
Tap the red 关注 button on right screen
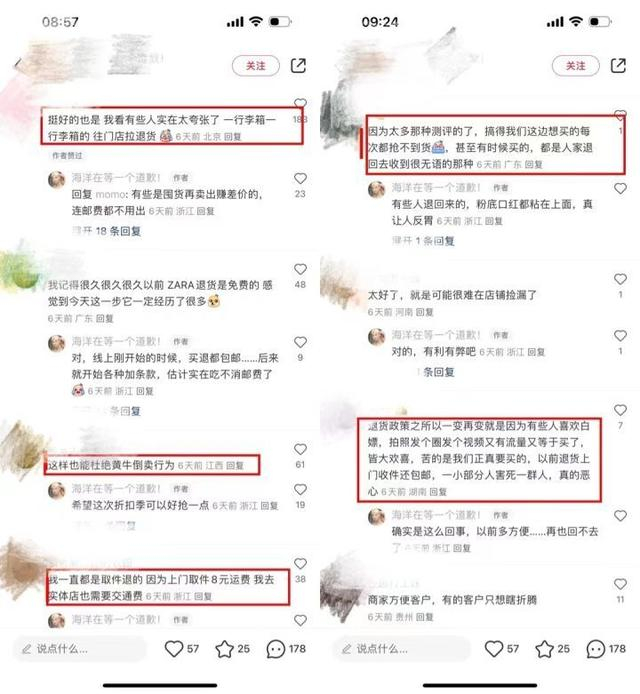[x=576, y=66]
